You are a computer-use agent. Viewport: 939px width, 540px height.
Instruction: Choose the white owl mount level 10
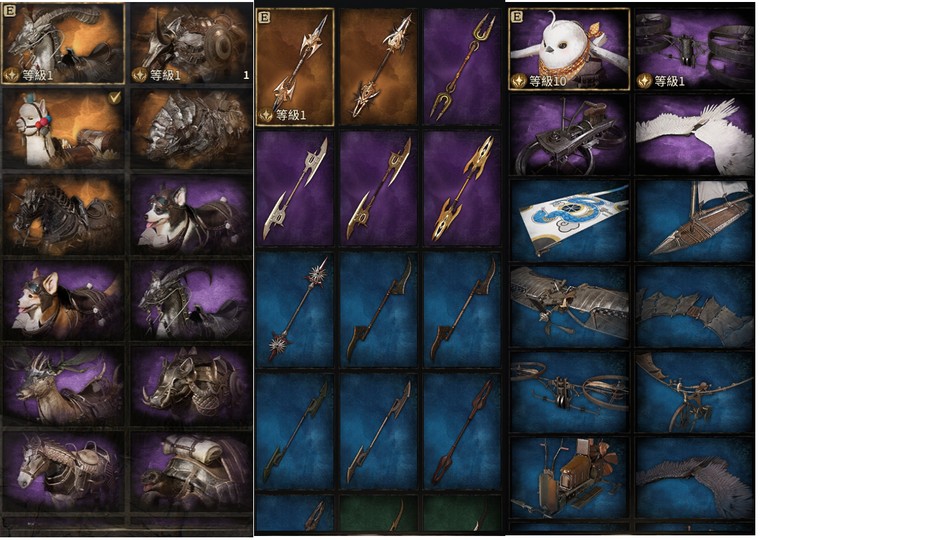pyautogui.click(x=569, y=49)
